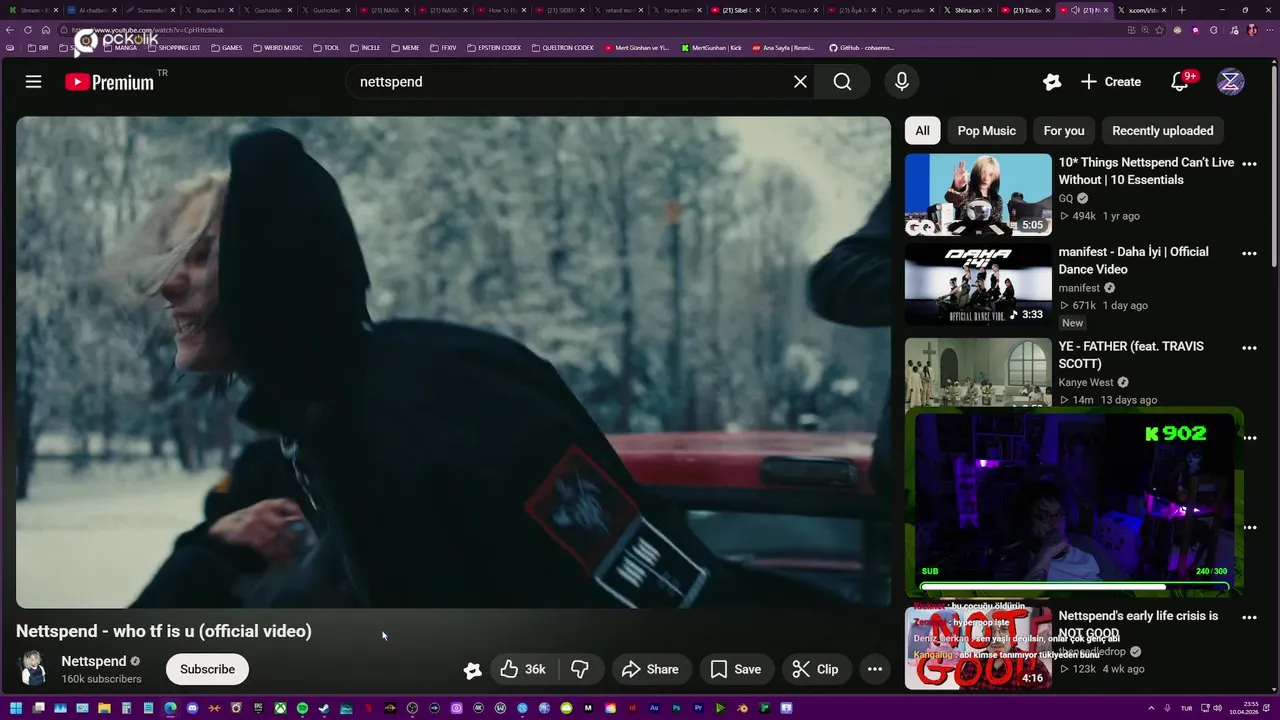Image resolution: width=1280 pixels, height=720 pixels.
Task: Click the sparkle Ask icon beside Like
Action: coord(472,670)
